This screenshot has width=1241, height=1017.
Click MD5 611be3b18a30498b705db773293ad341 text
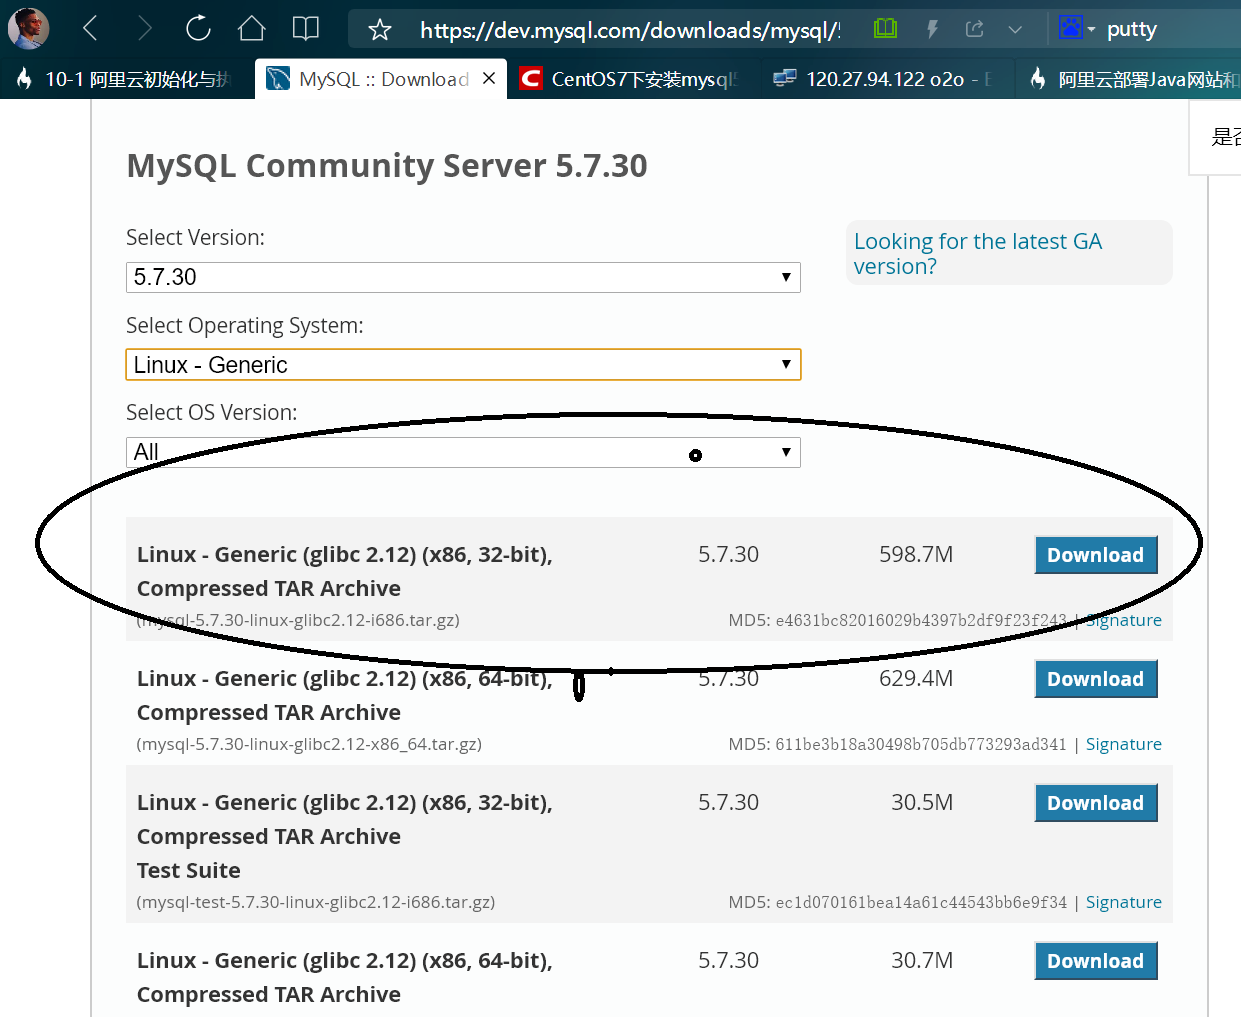[897, 744]
